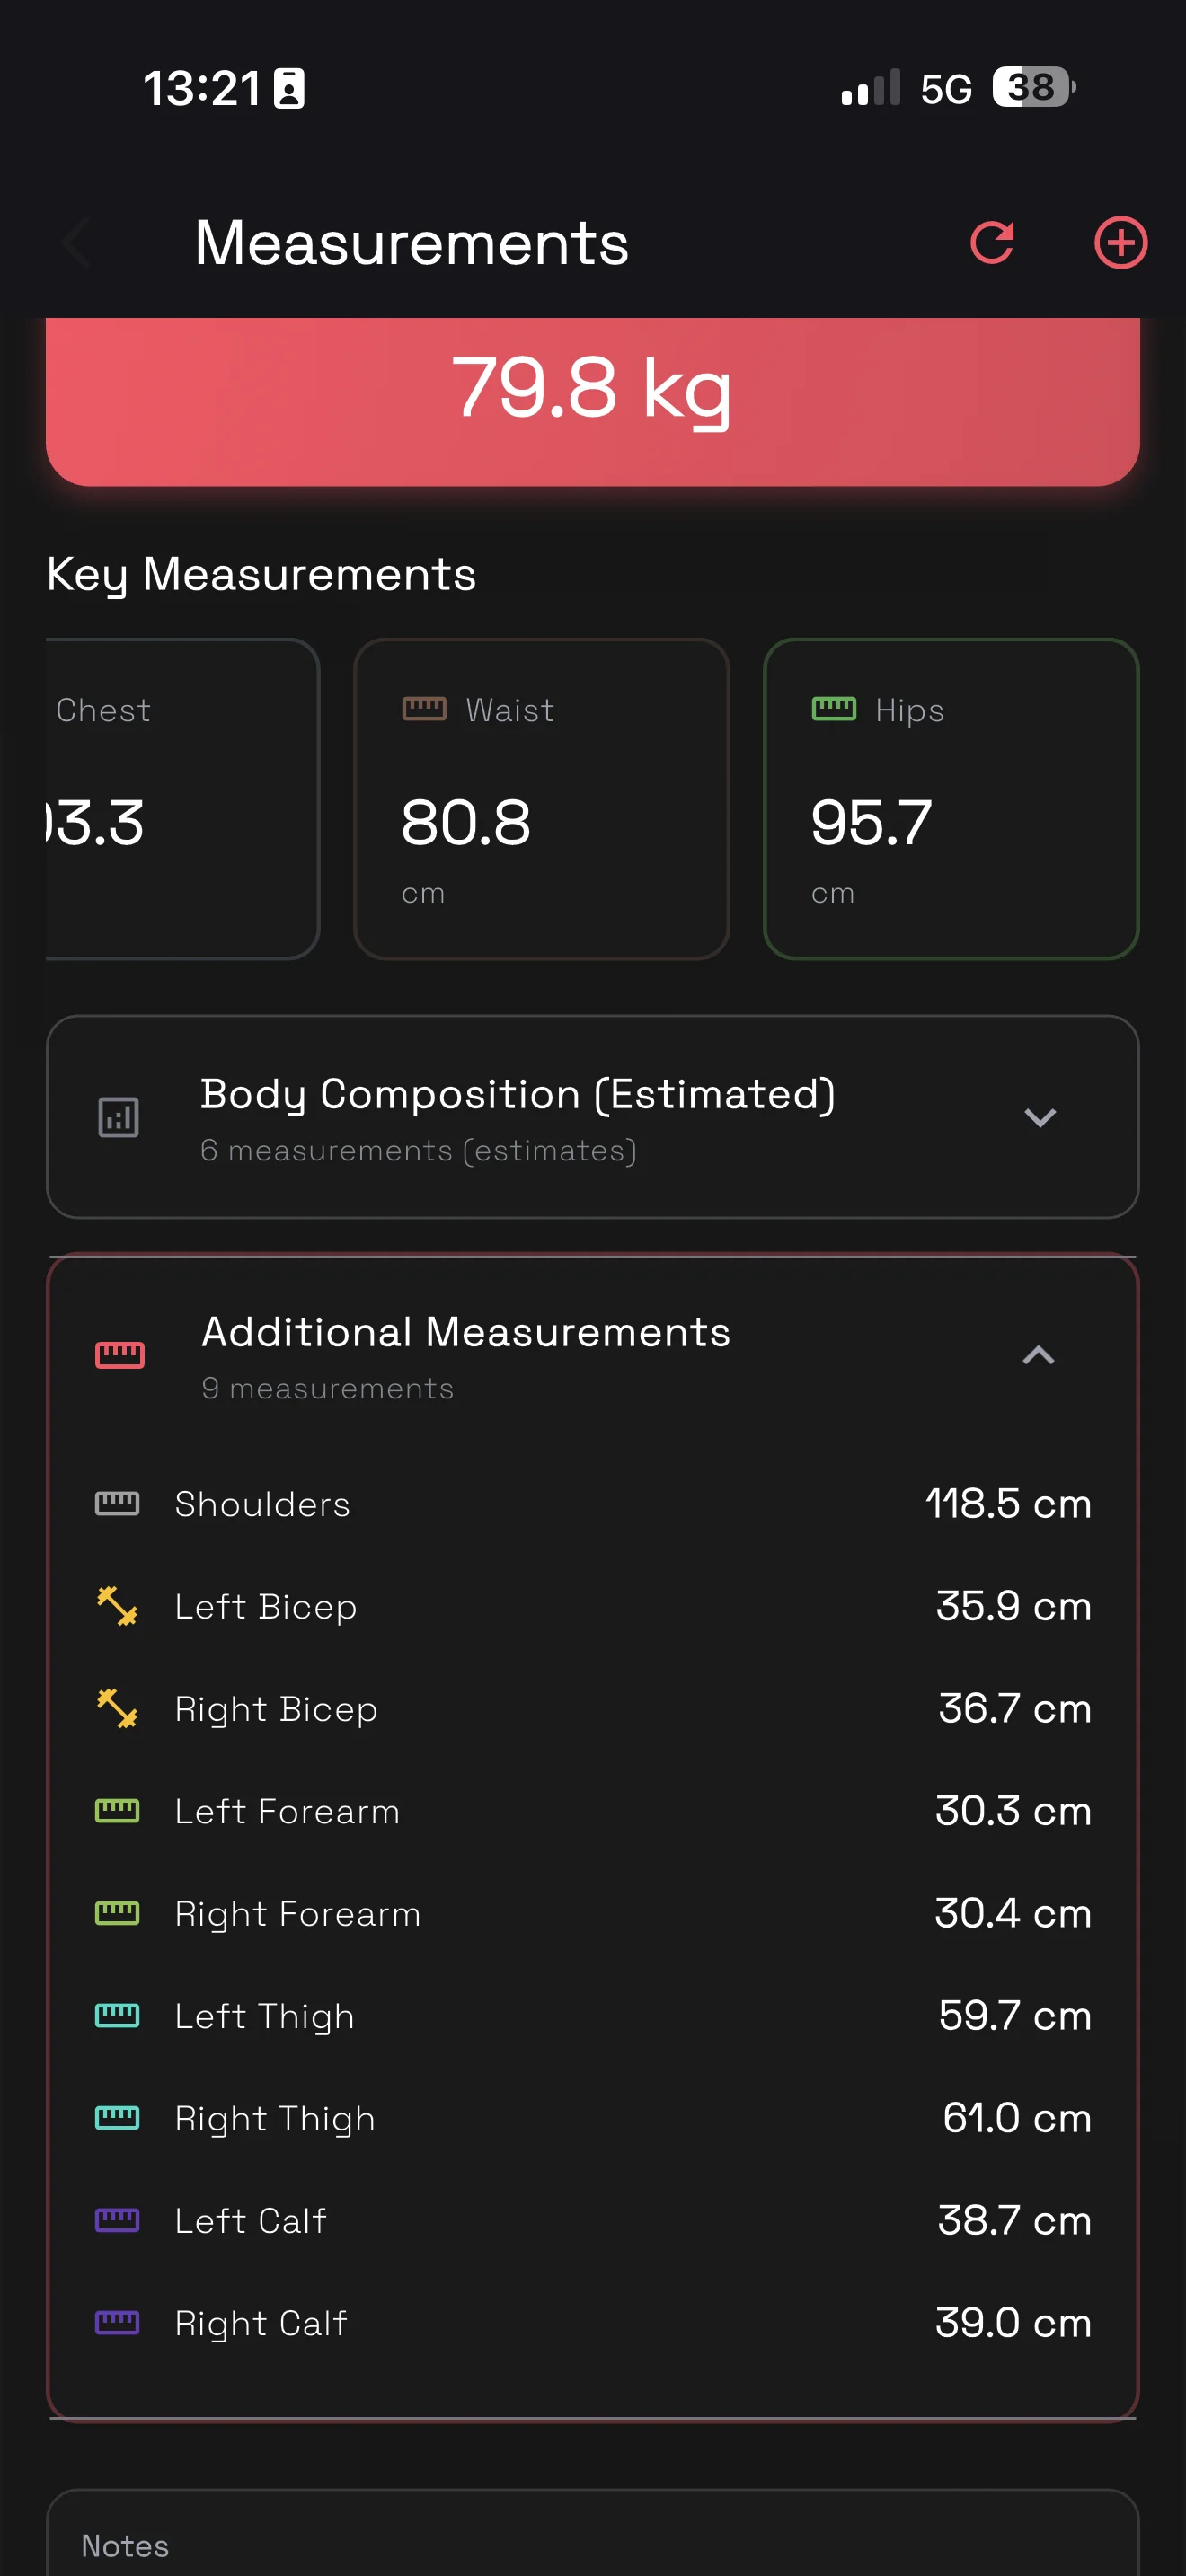The height and width of the screenshot is (2576, 1186).
Task: Select the Shoulders measurement row
Action: 592,1504
